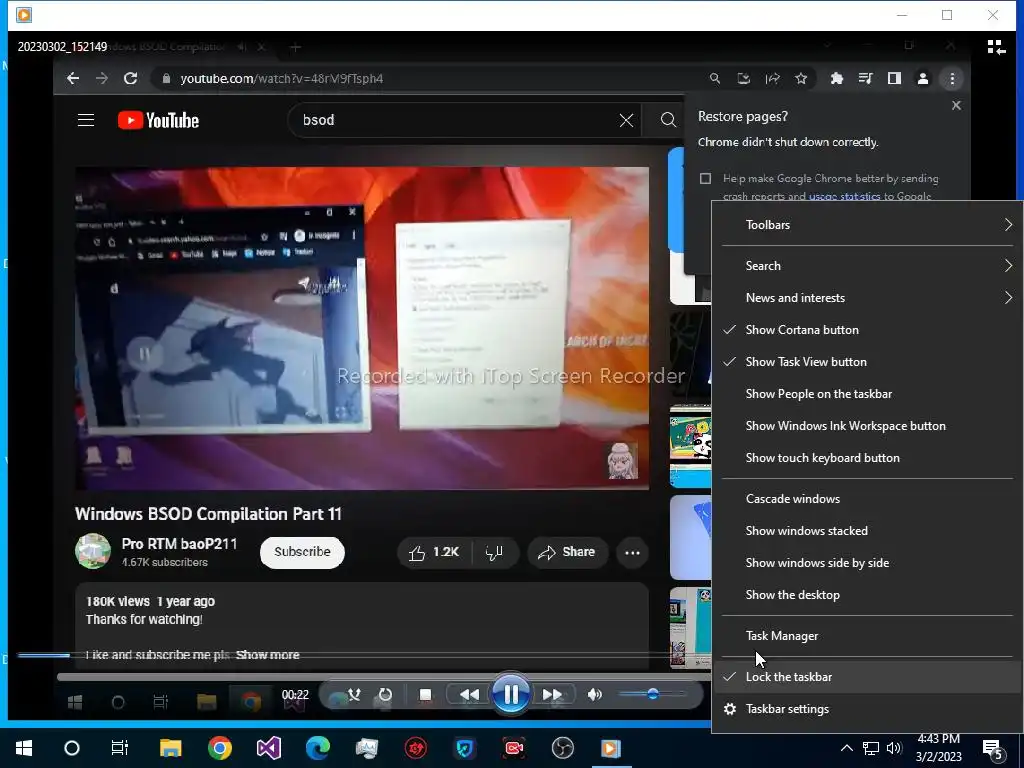Skip to previous track in media player

click(469, 694)
